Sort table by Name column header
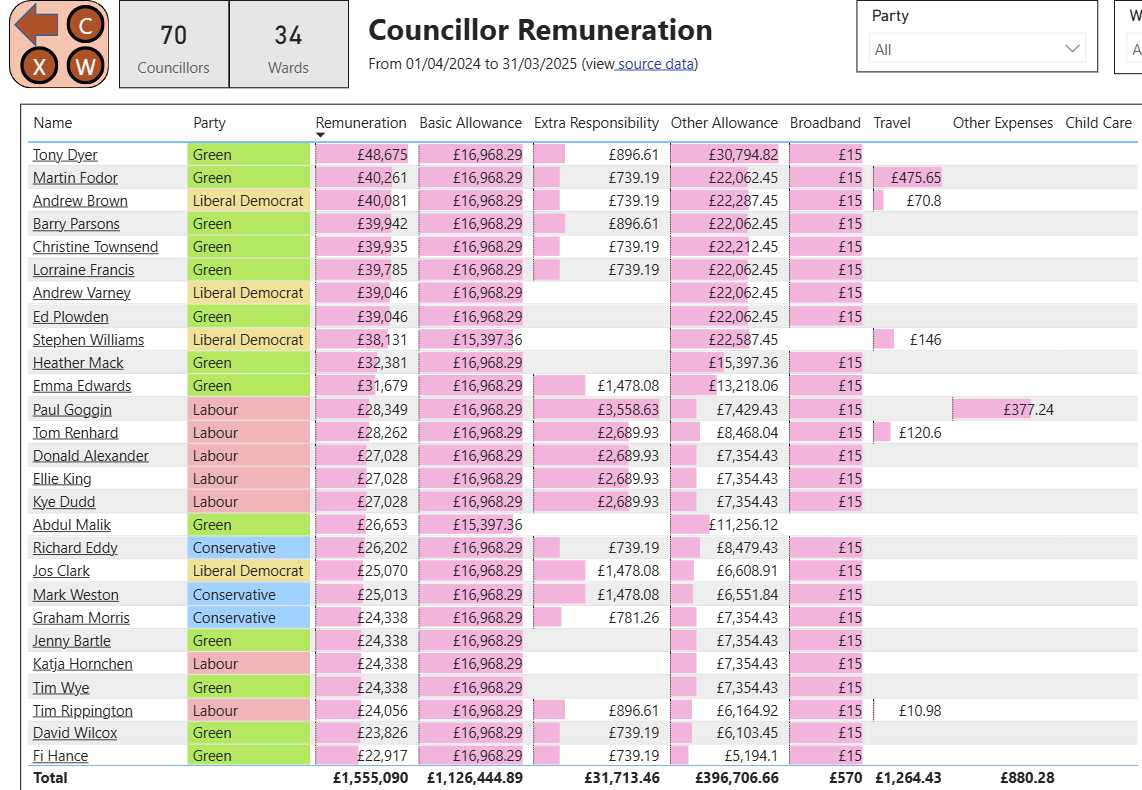This screenshot has height=790, width=1142. click(53, 123)
